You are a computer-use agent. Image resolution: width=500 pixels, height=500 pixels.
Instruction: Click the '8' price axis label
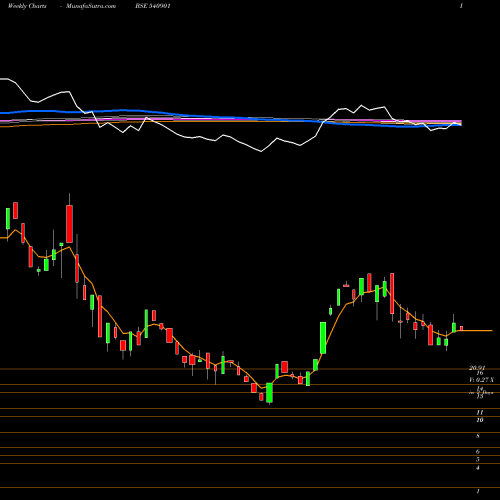pos(478,436)
